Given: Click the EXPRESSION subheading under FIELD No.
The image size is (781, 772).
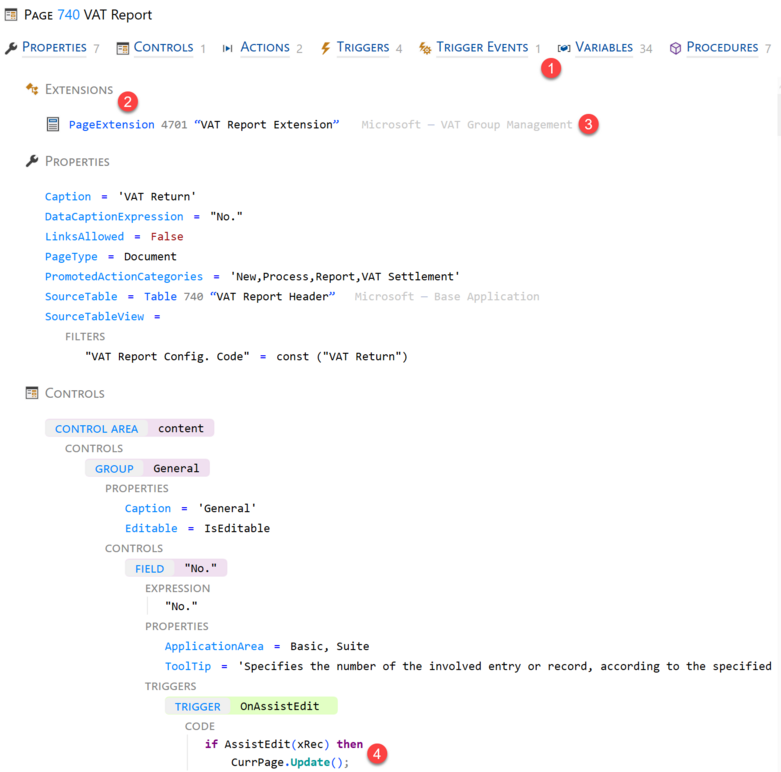Looking at the screenshot, I should click(x=177, y=588).
